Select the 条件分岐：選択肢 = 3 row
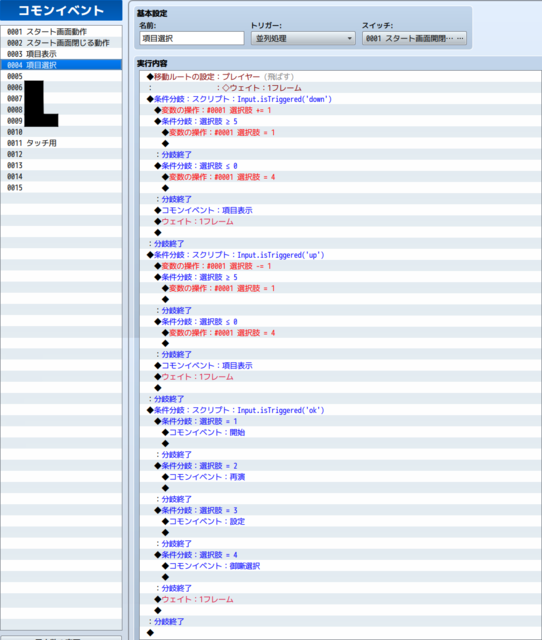The height and width of the screenshot is (640, 542). click(340, 510)
